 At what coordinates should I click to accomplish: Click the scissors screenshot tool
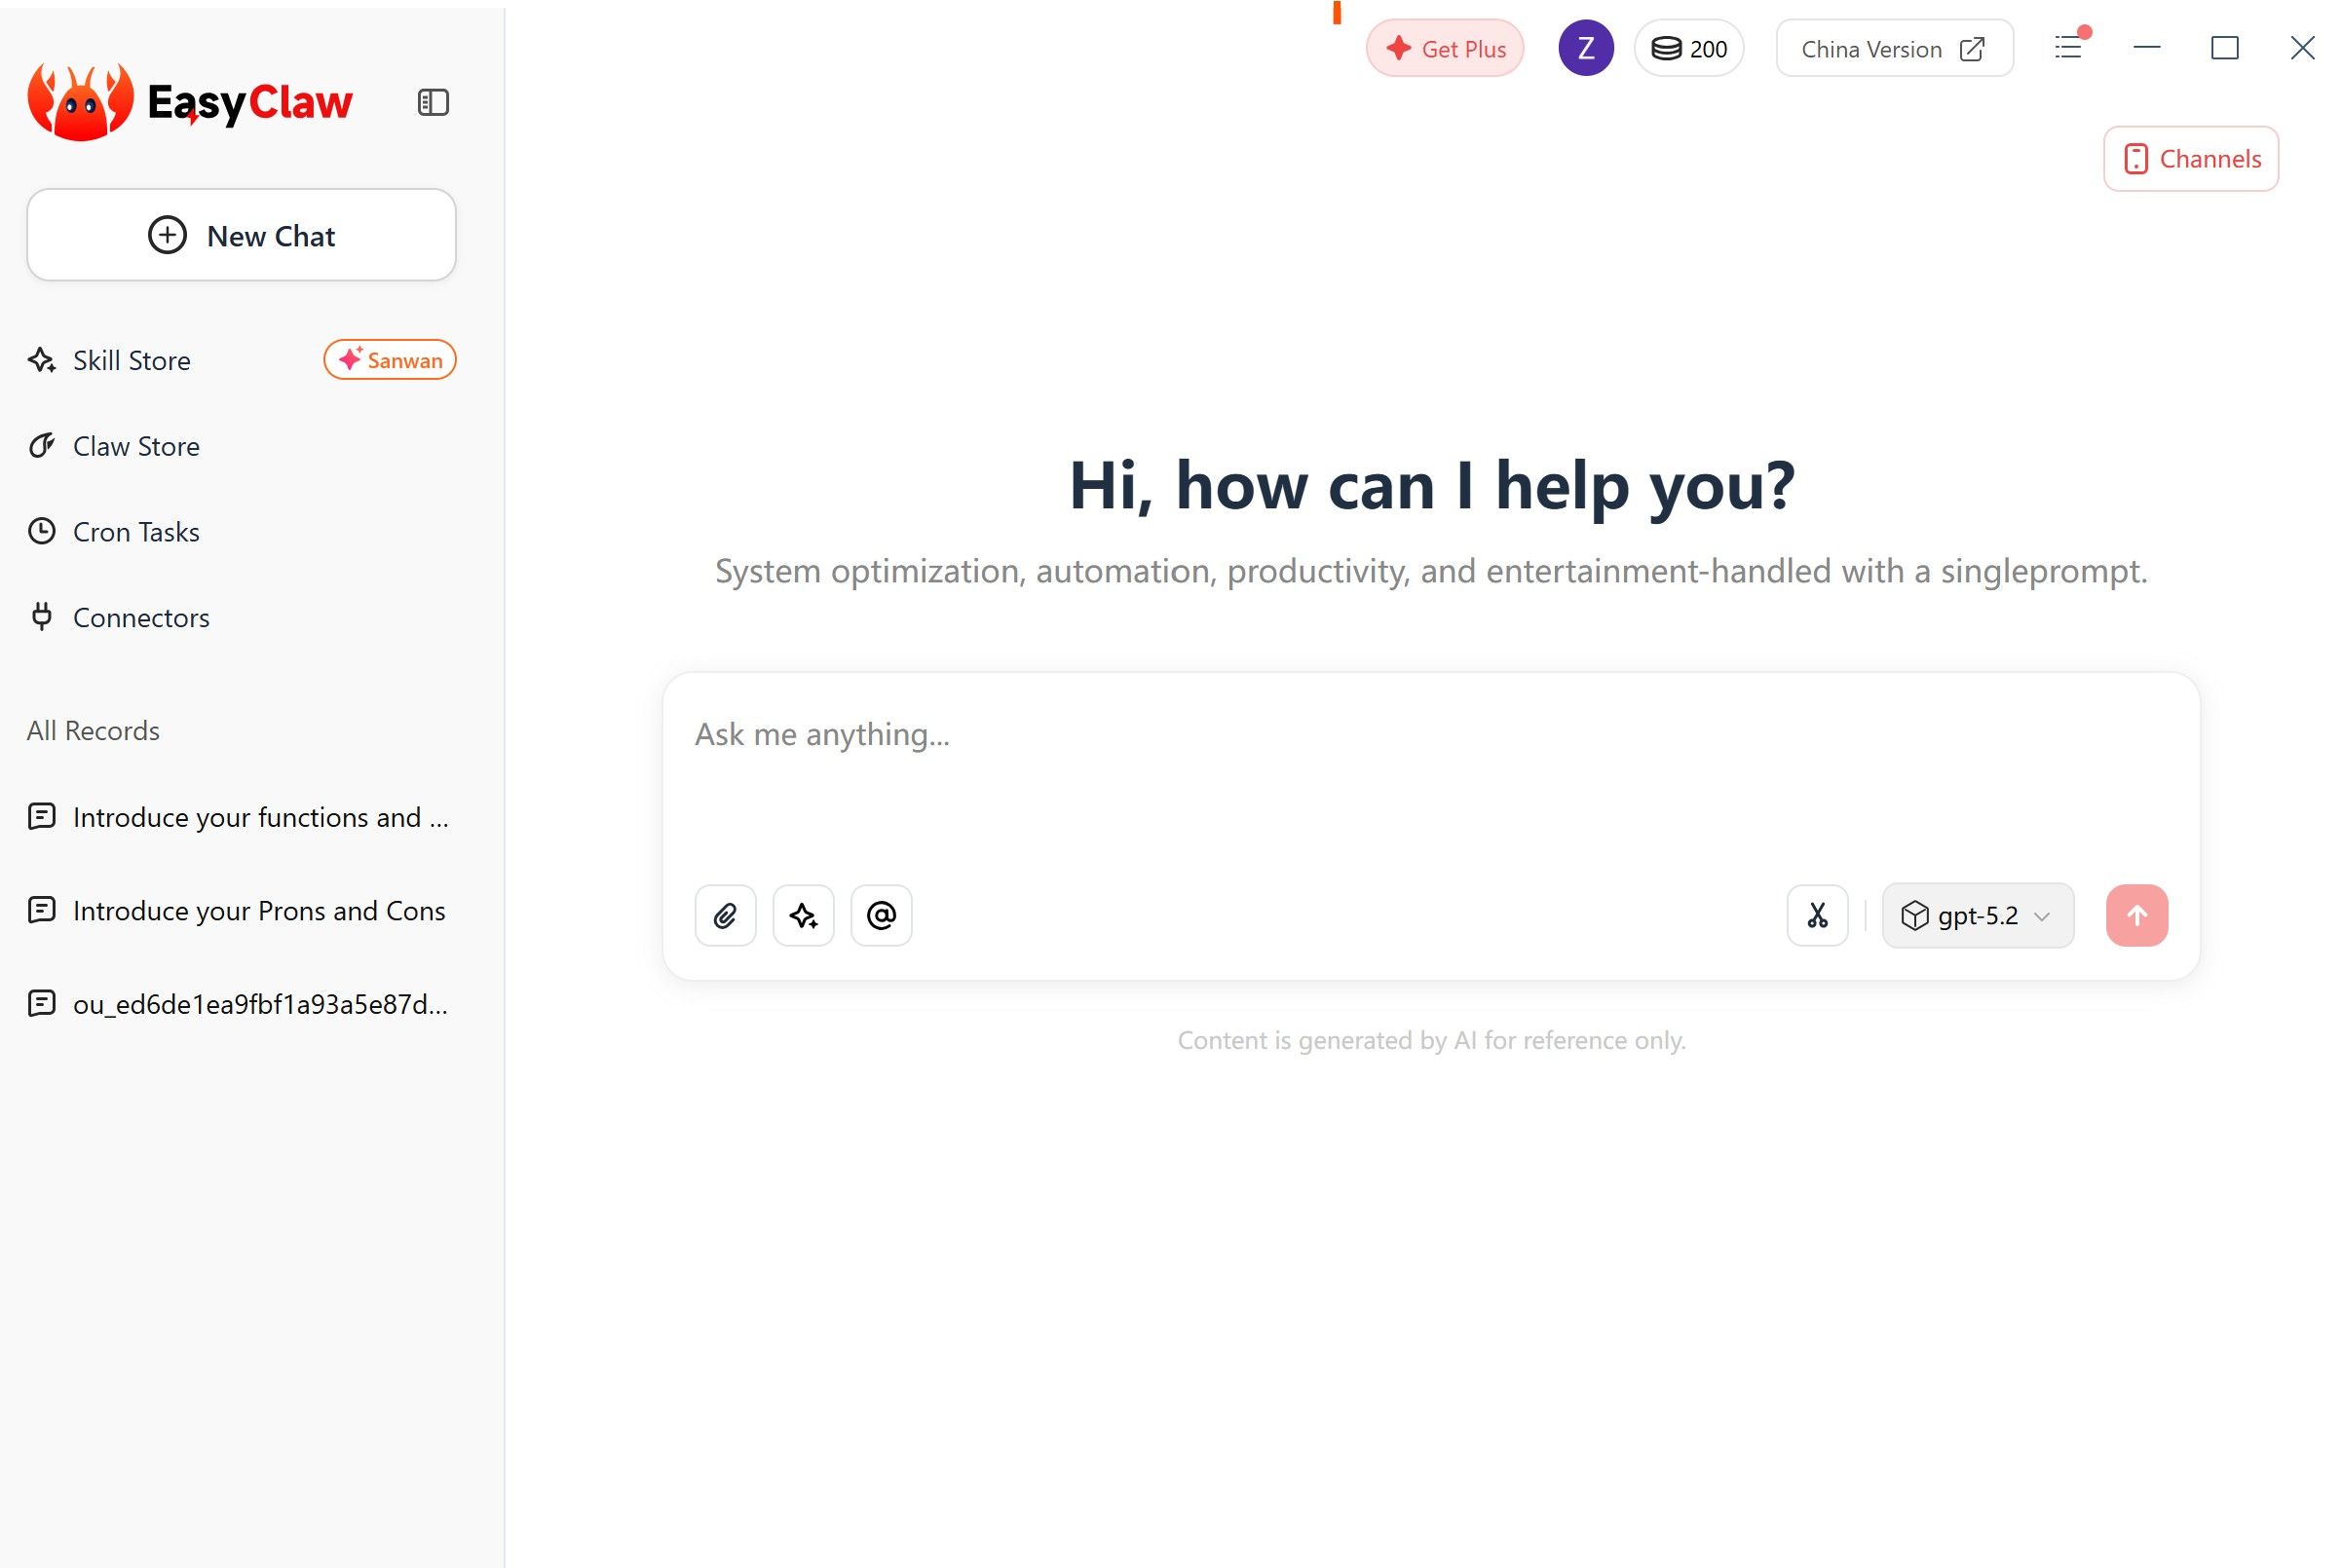1817,915
